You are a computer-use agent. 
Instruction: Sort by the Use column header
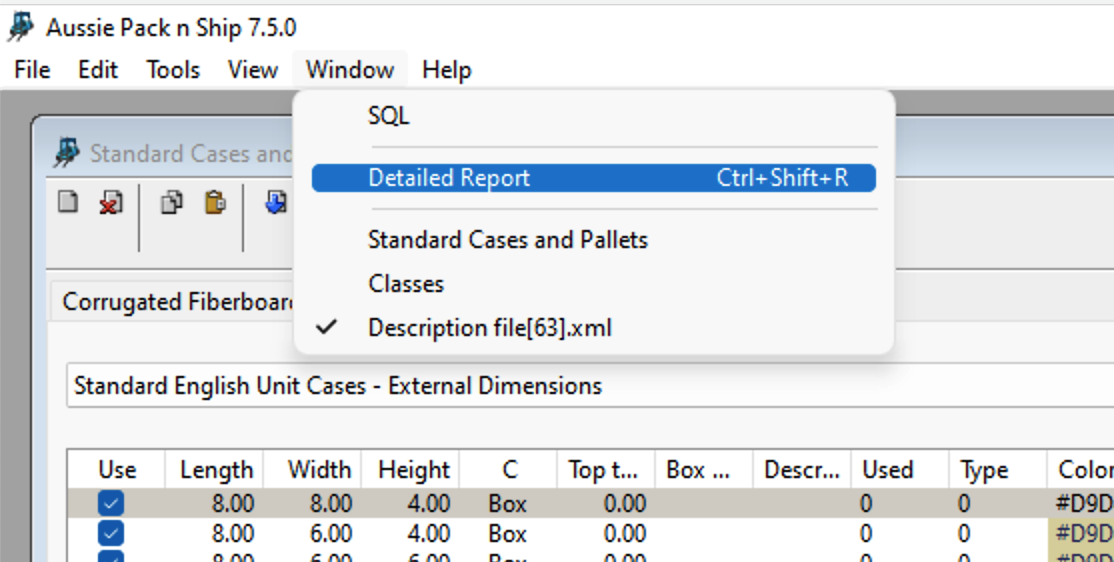coord(117,470)
